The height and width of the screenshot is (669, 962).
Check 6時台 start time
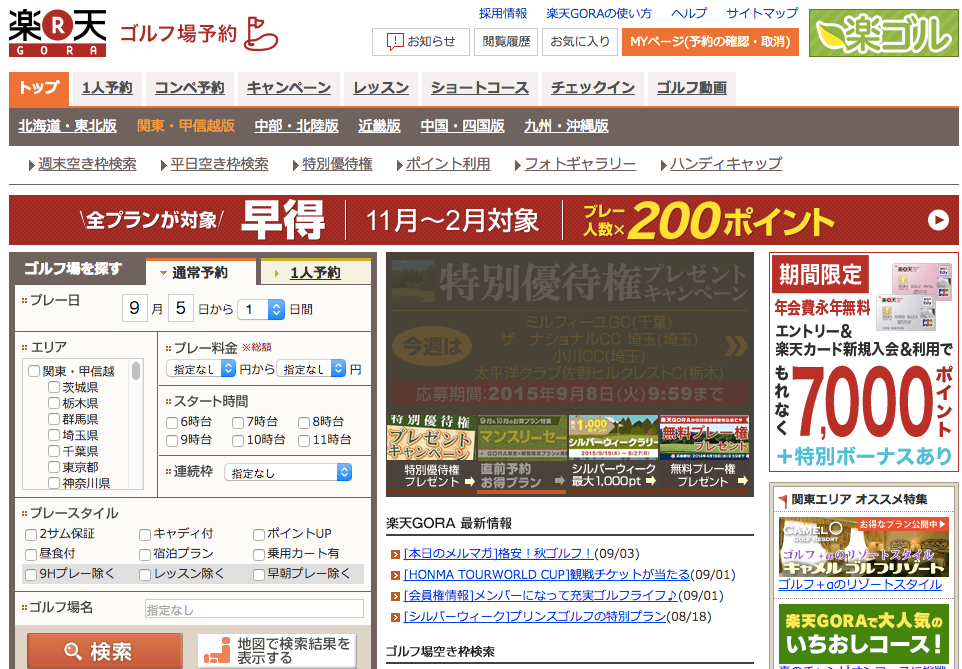click(172, 422)
